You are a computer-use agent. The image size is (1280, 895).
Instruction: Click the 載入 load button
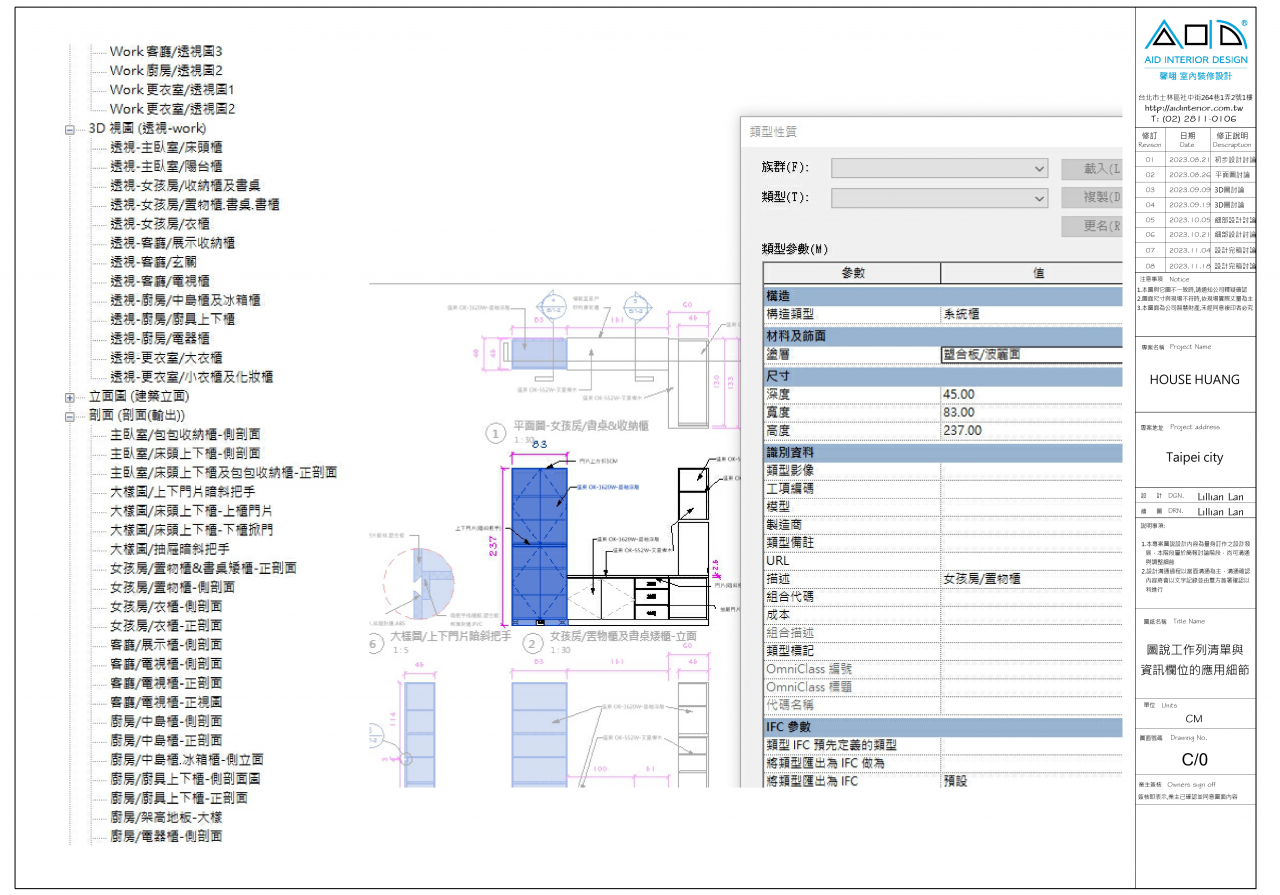[x=1092, y=168]
